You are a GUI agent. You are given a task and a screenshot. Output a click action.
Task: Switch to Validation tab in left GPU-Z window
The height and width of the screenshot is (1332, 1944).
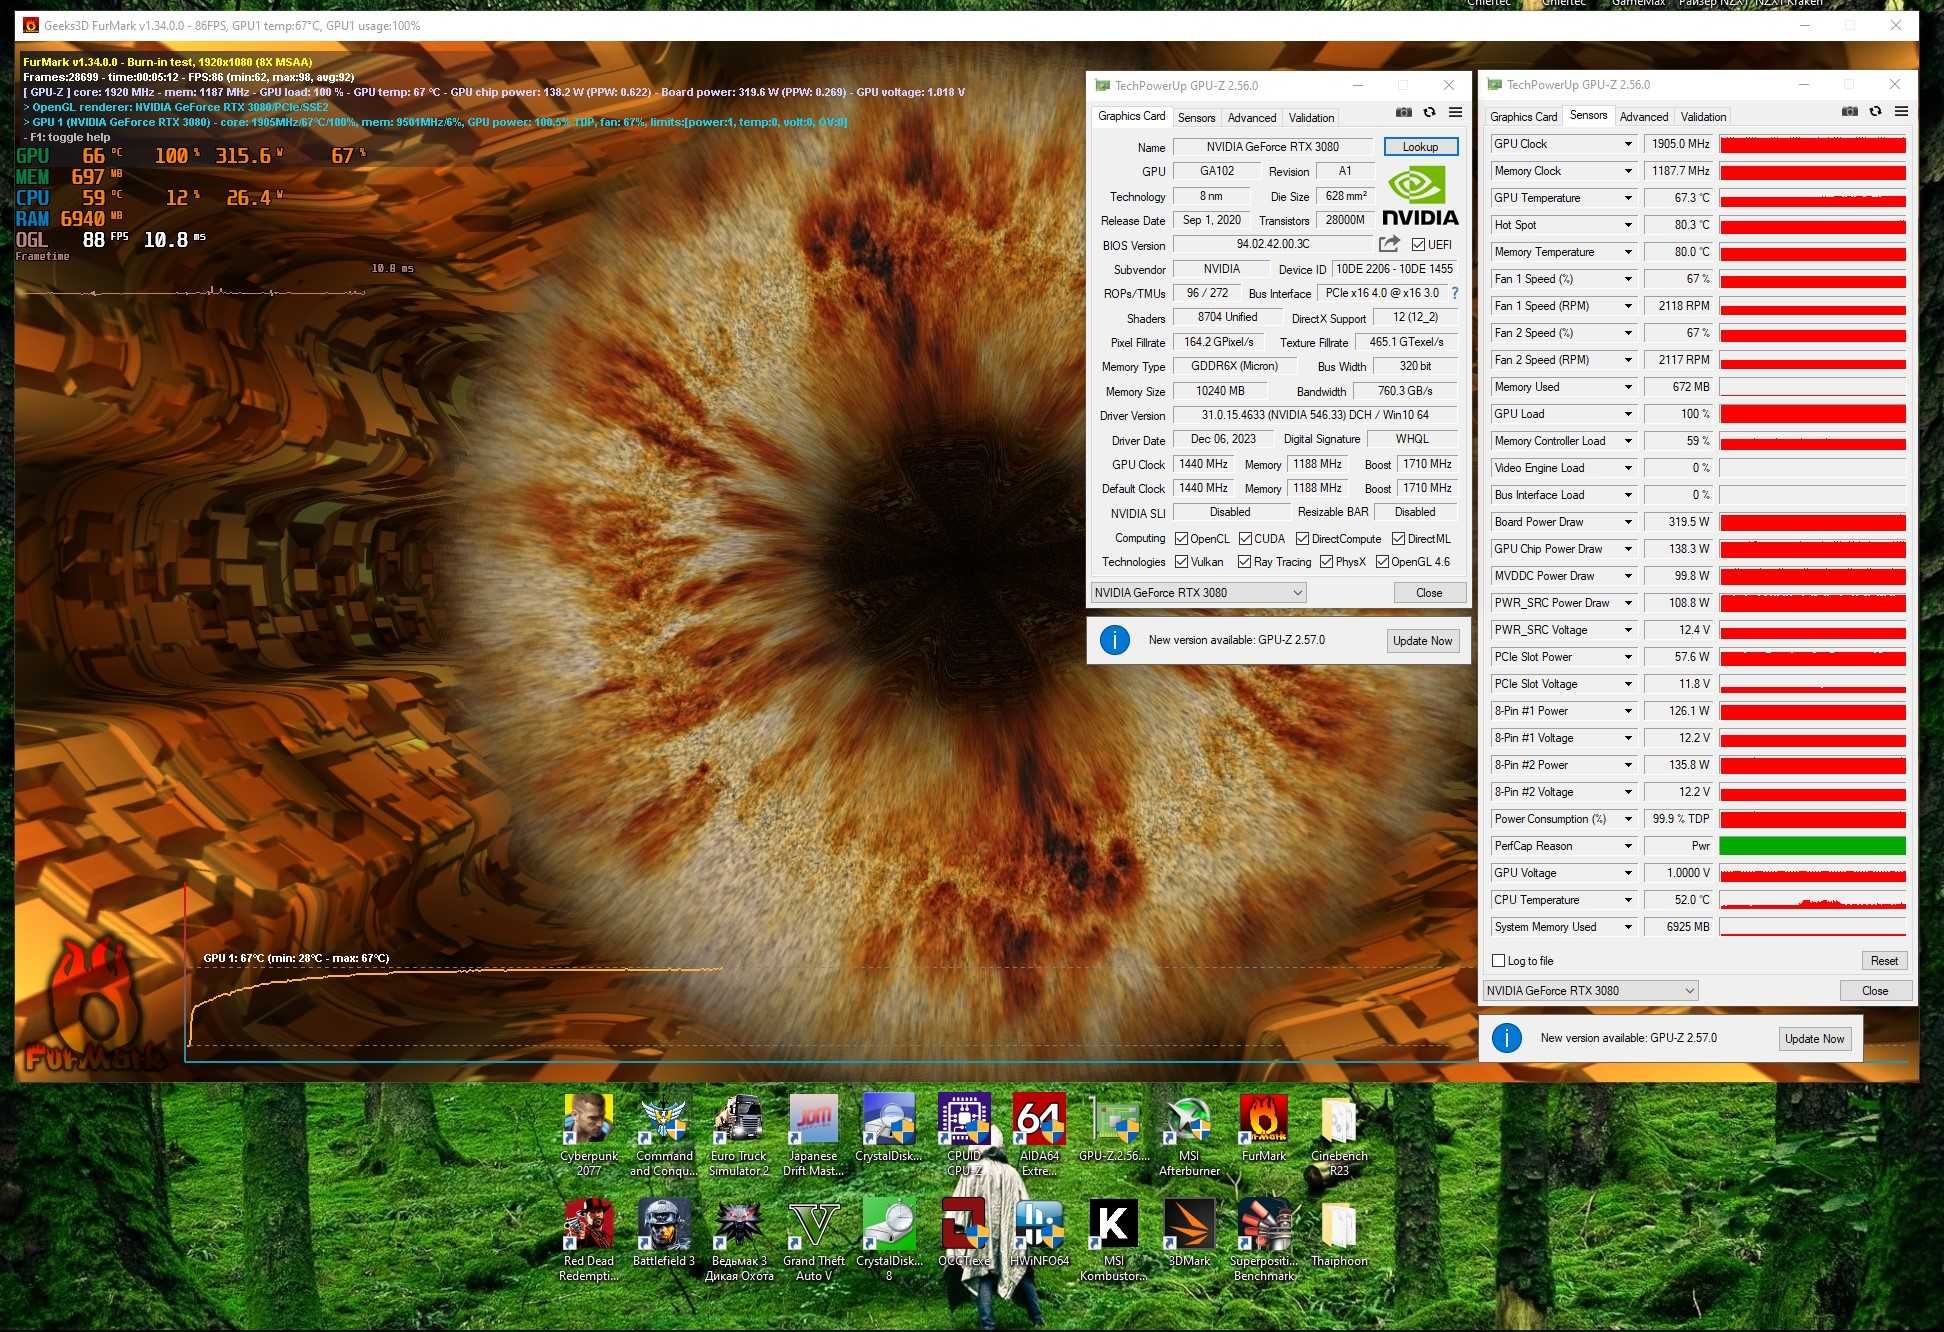[1311, 117]
